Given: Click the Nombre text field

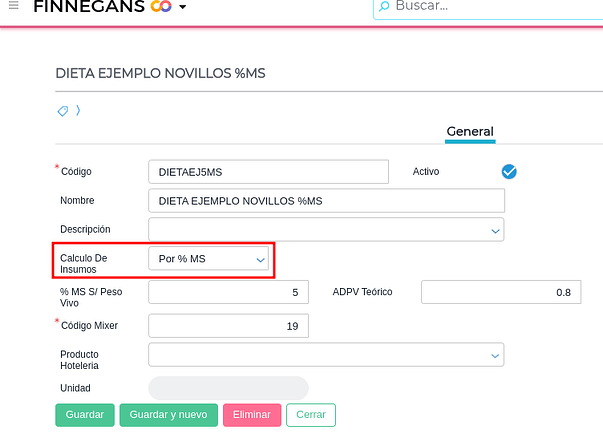Looking at the screenshot, I should 326,201.
